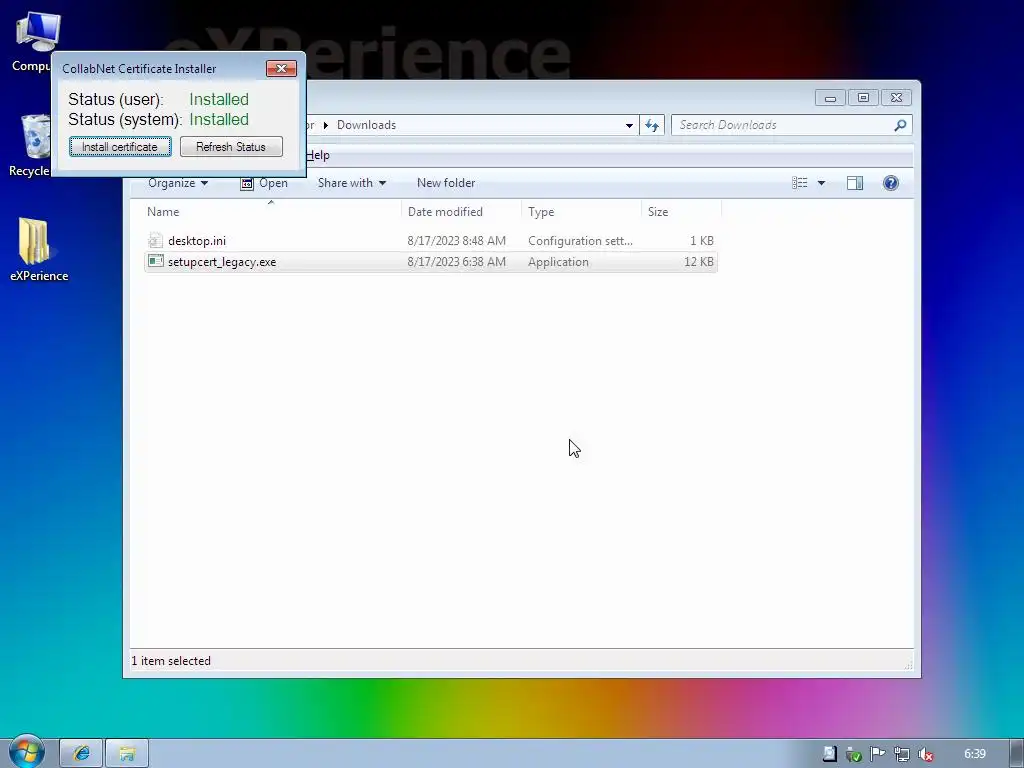1024x768 pixels.
Task: Click the green check shield tray icon
Action: point(853,754)
